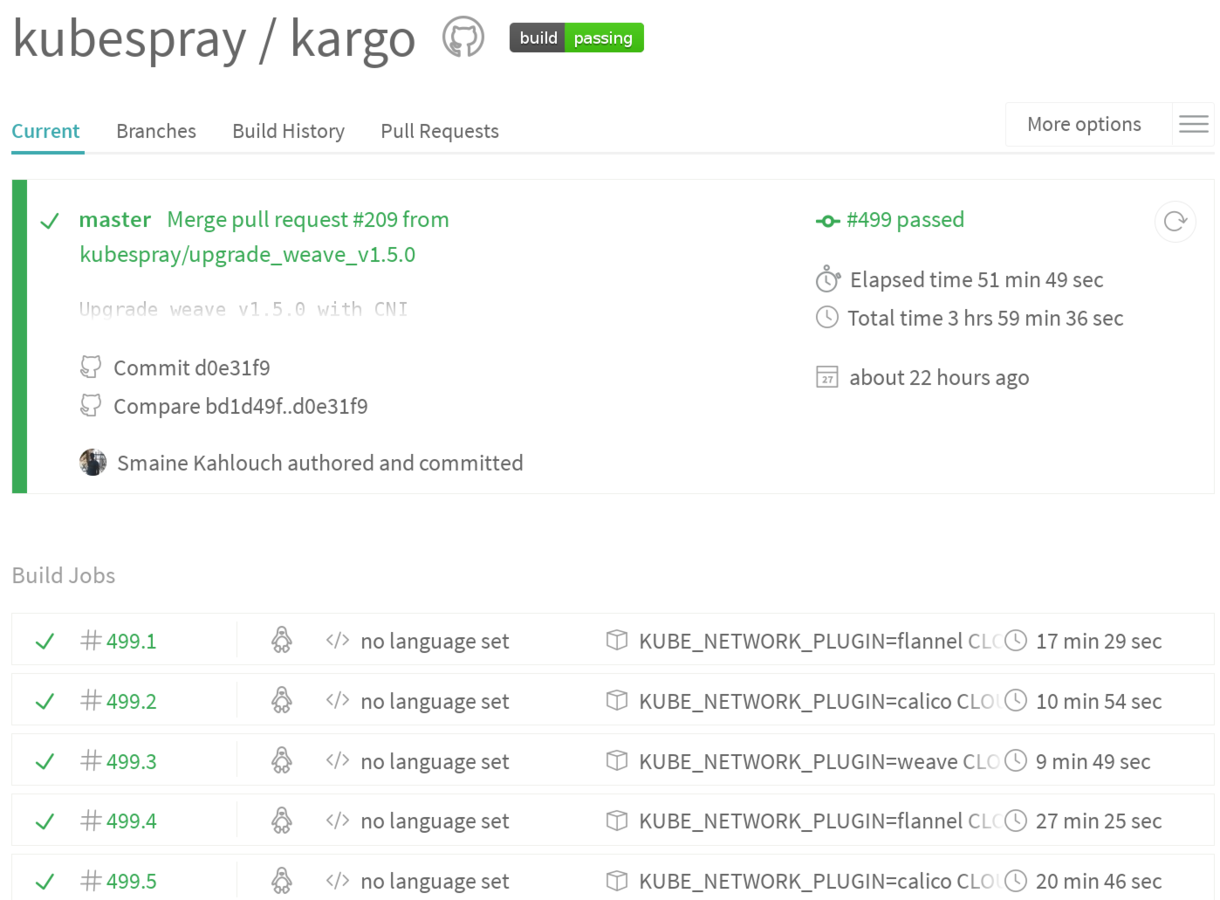Click the code brackets icon in row #499.1
1220x900 pixels.
click(337, 640)
